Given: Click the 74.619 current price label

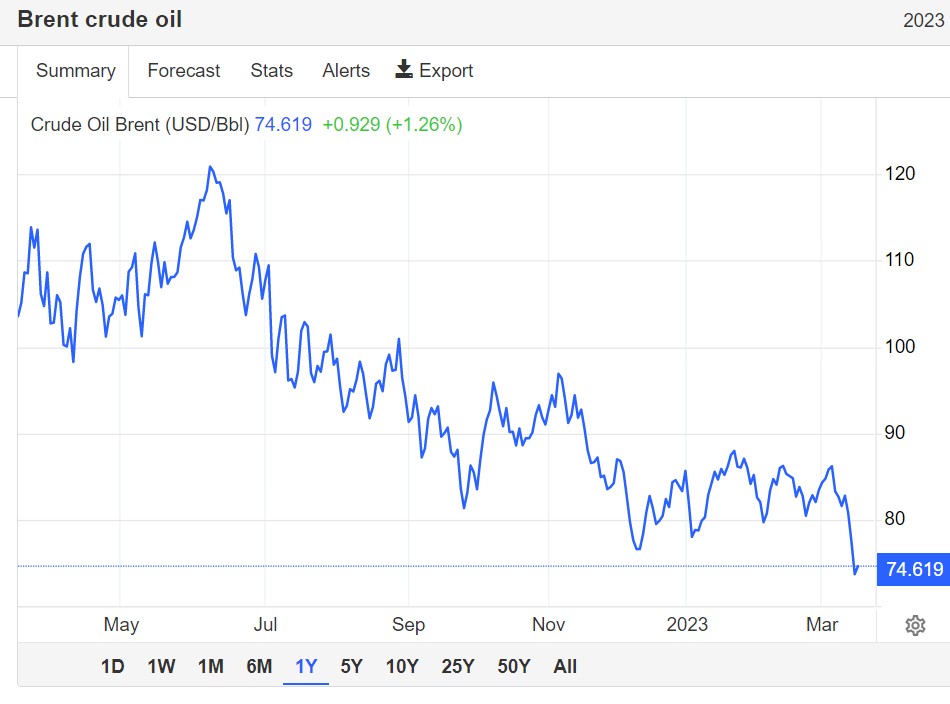Looking at the screenshot, I should click(x=914, y=570).
